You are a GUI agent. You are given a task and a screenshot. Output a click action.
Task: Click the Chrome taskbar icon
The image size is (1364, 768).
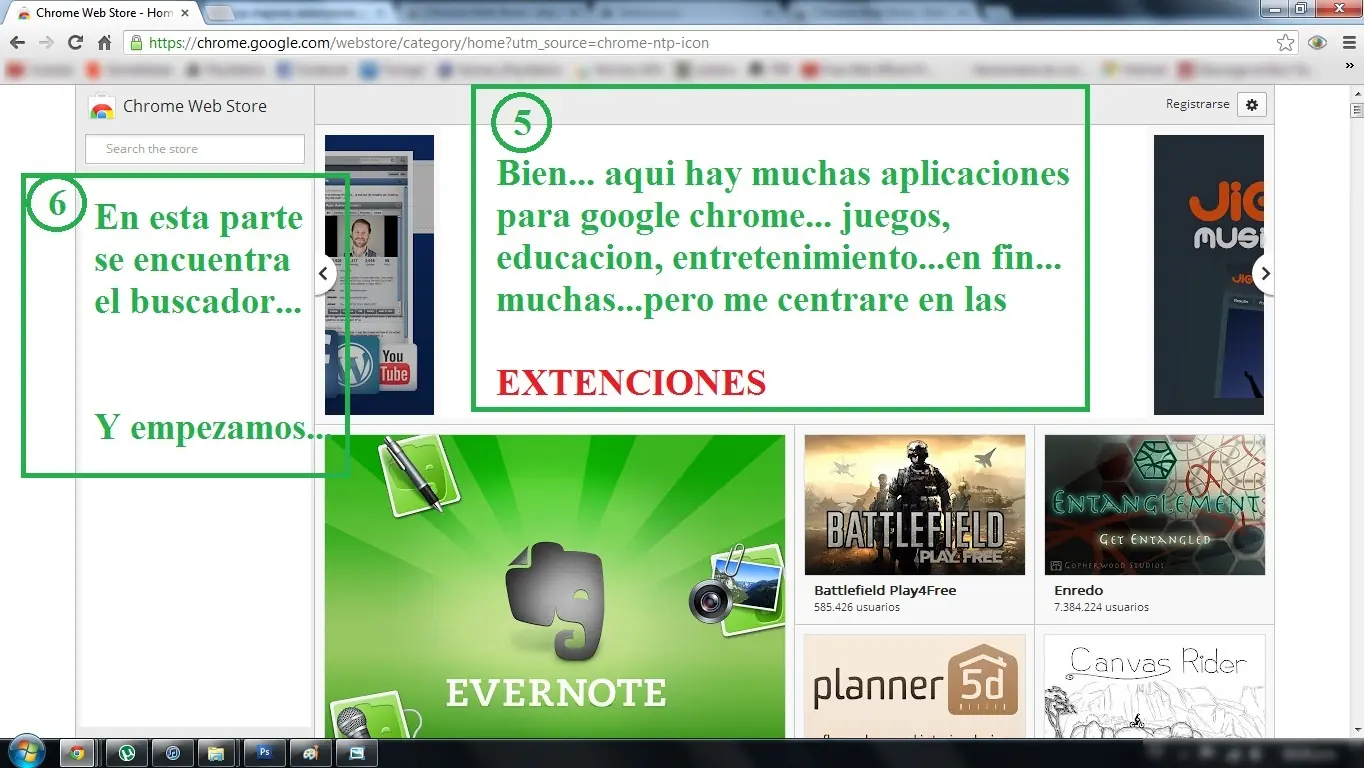point(77,753)
